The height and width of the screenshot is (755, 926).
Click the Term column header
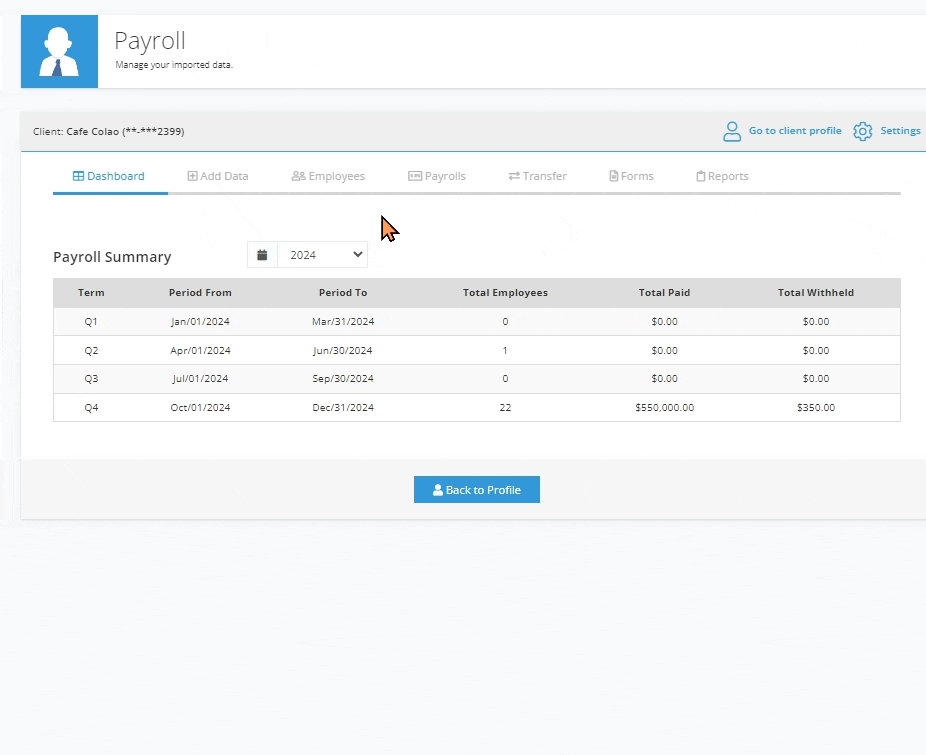pyautogui.click(x=91, y=292)
